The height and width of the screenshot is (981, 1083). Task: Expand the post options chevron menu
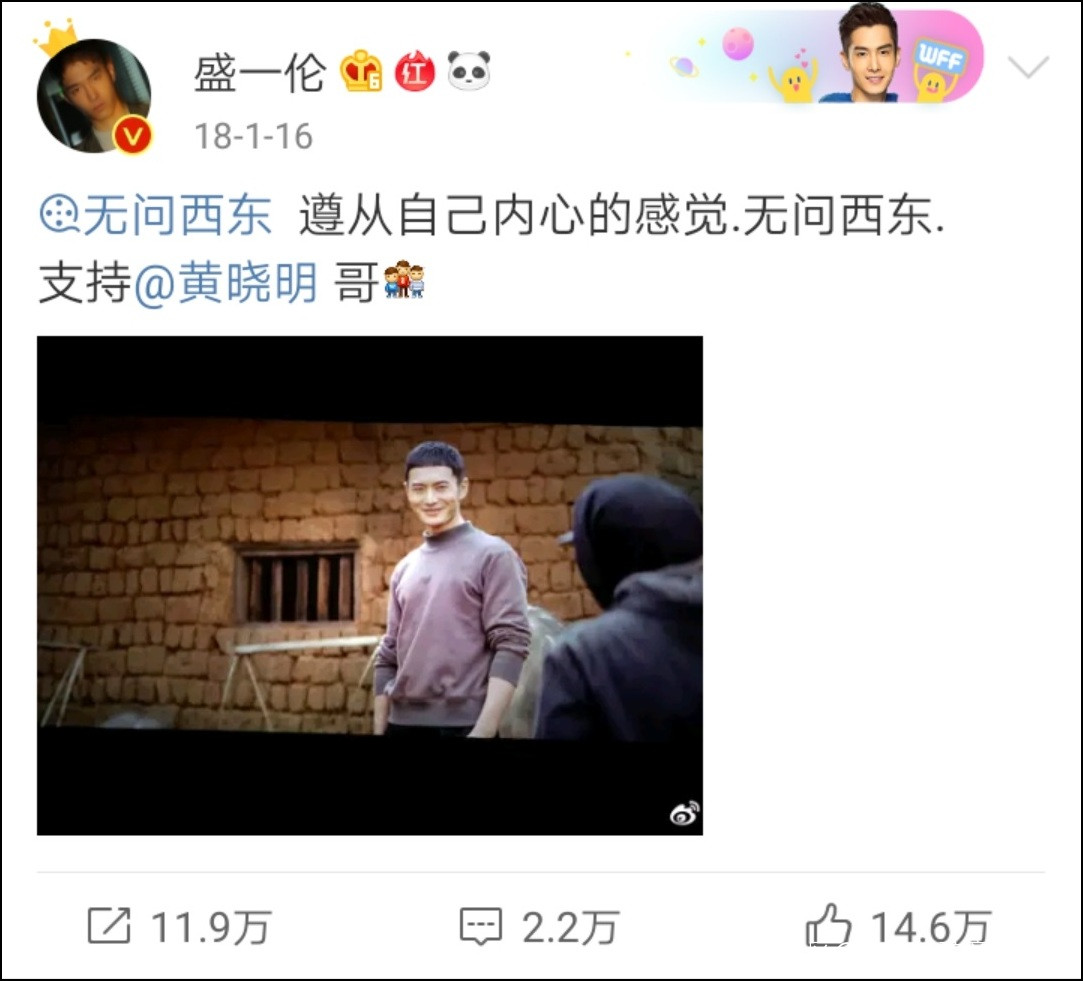[x=1028, y=66]
